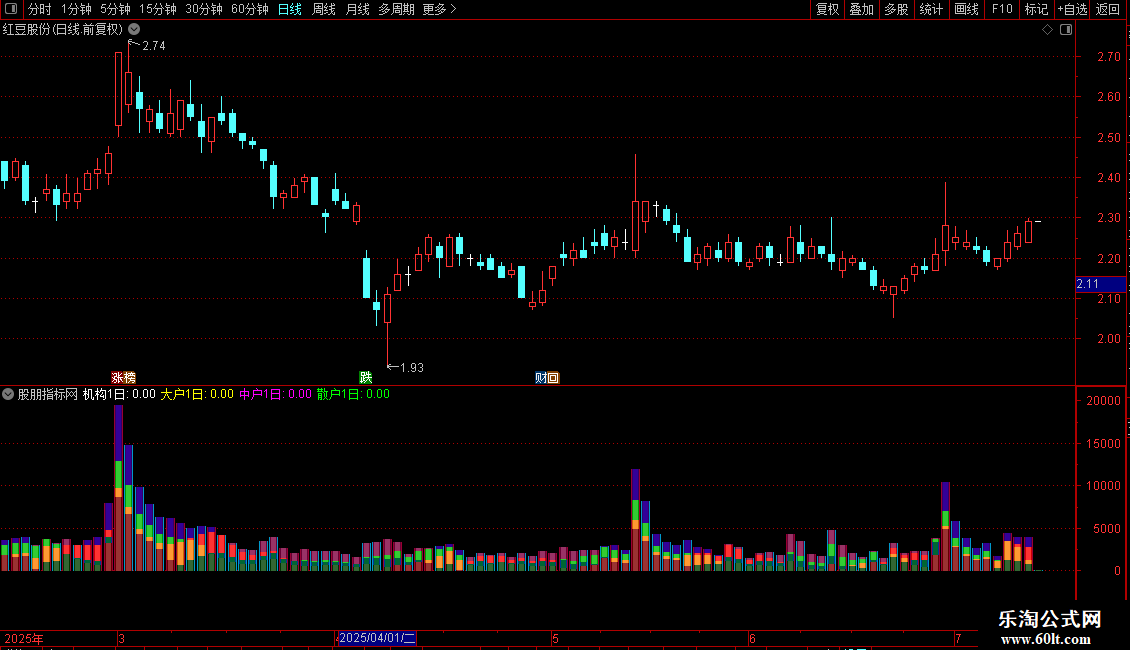
Task: Open the 统计 statistics tool
Action: pos(930,9)
